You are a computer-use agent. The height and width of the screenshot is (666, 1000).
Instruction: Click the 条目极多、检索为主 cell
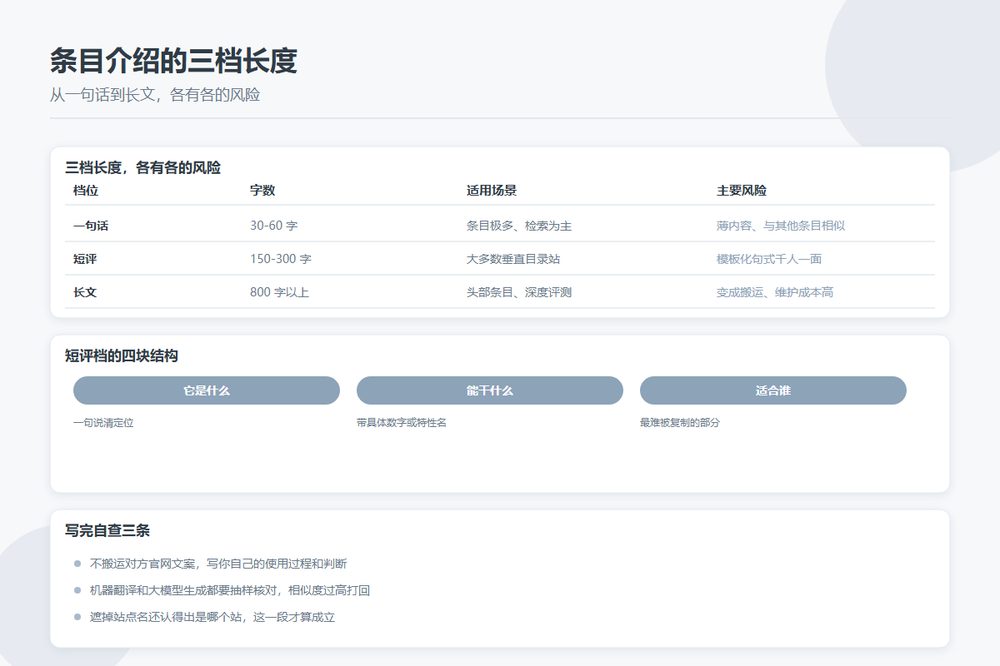pyautogui.click(x=518, y=225)
